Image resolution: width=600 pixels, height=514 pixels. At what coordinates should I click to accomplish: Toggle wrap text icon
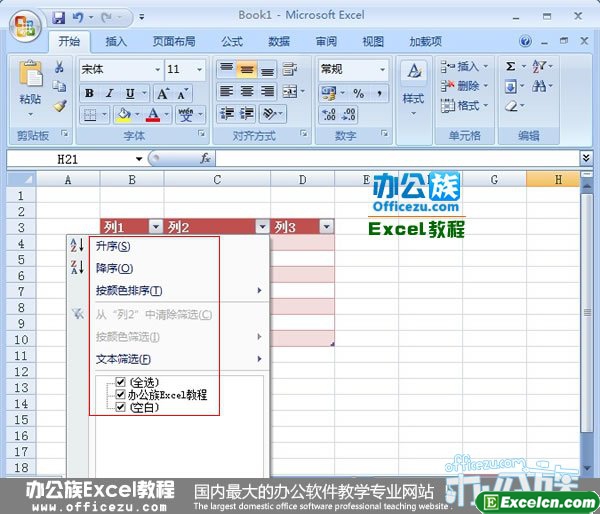click(290, 69)
